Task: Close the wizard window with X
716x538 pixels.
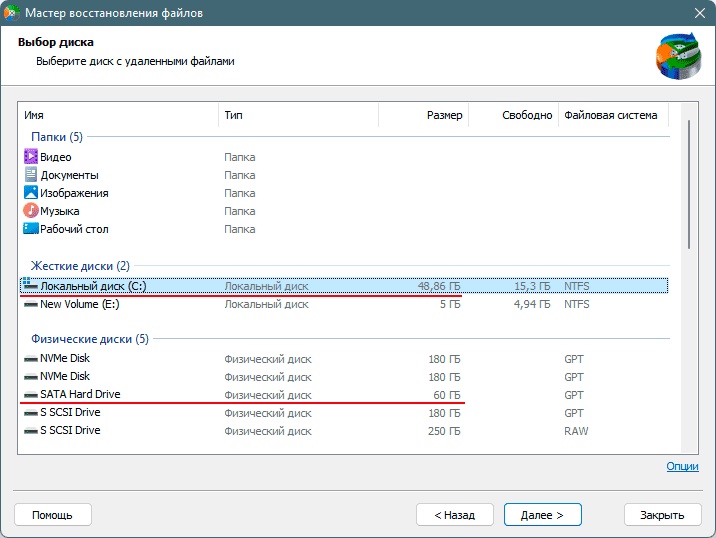Action: [x=700, y=13]
